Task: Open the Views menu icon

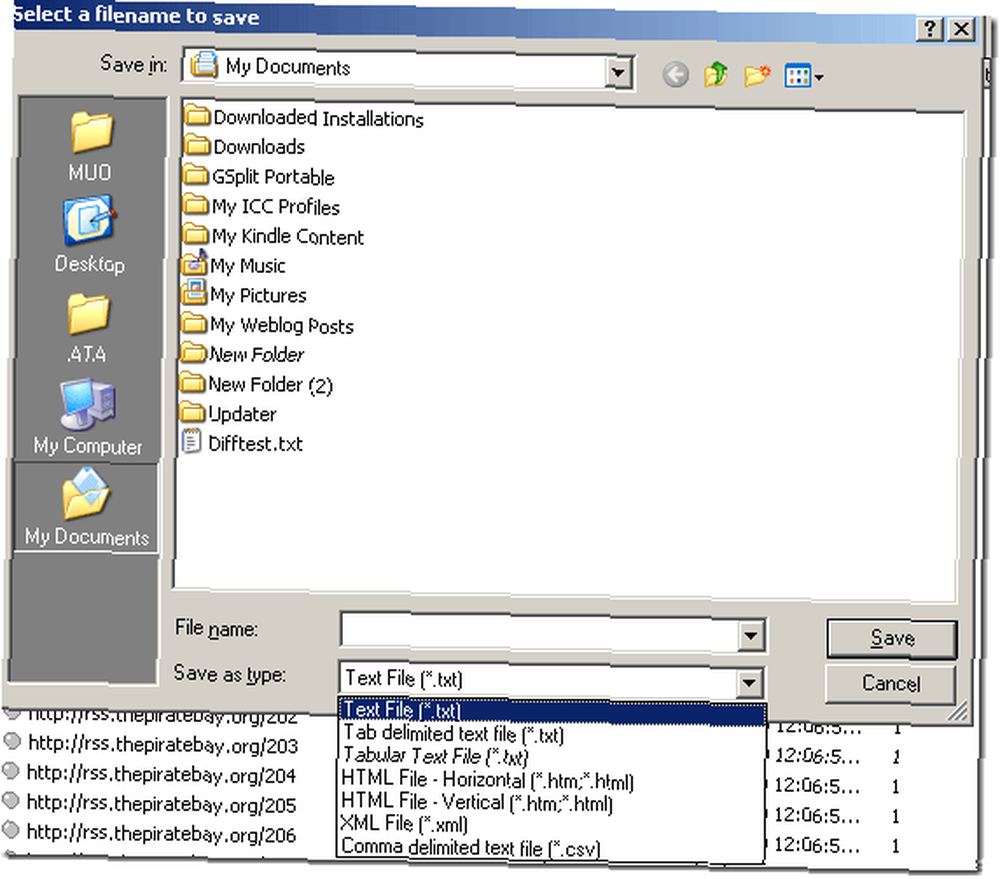Action: click(x=804, y=77)
